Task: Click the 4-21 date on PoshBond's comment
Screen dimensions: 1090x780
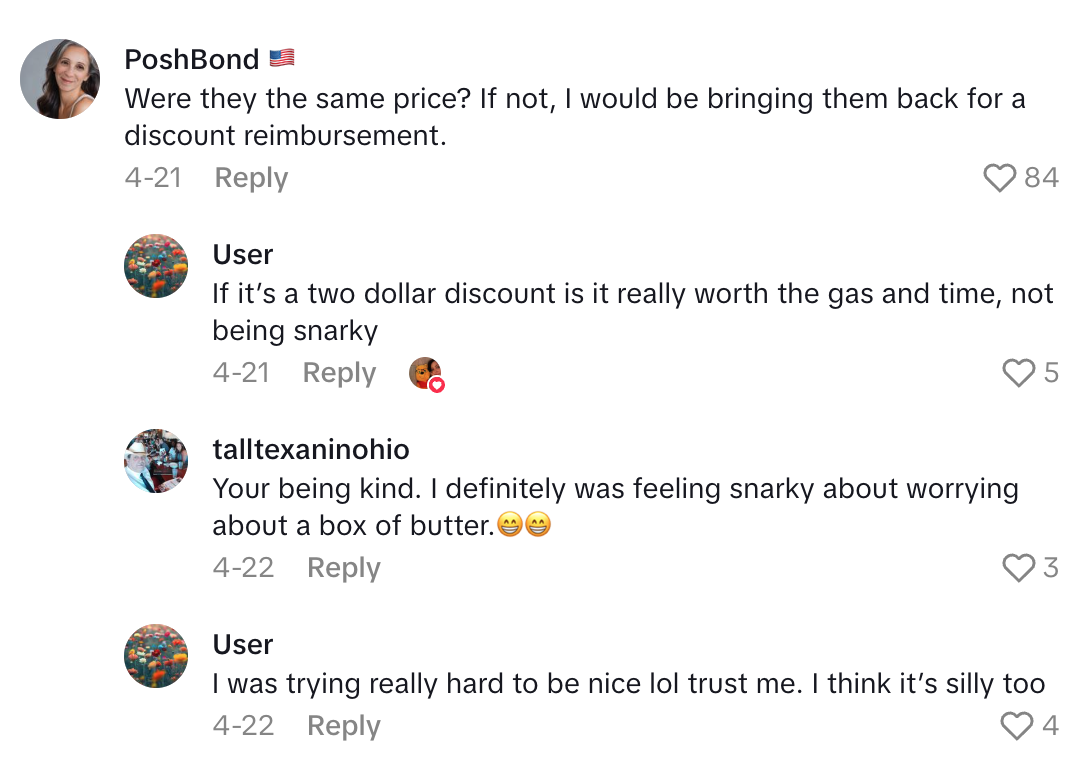Action: pos(153,178)
